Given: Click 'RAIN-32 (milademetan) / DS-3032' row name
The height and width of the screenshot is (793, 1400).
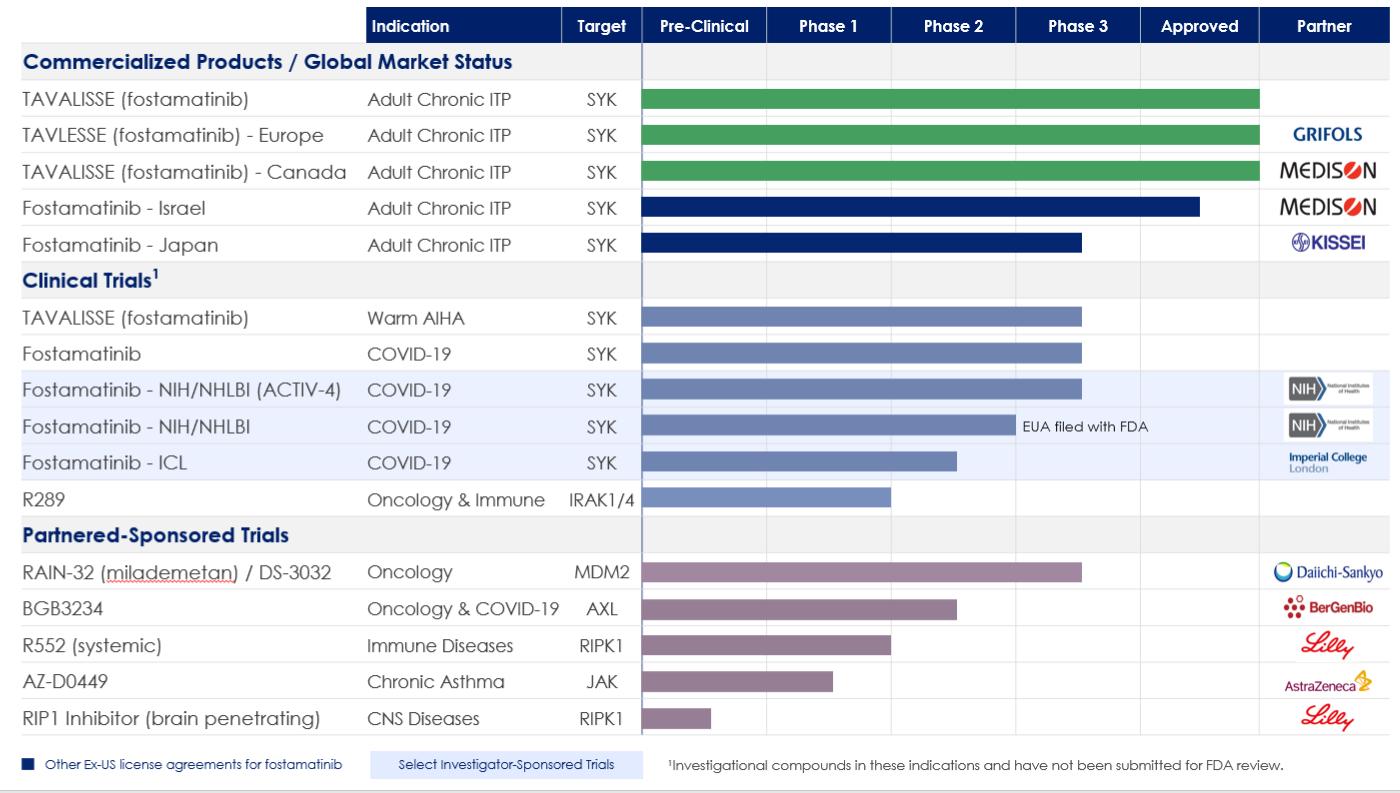Looking at the screenshot, I should point(176,573).
